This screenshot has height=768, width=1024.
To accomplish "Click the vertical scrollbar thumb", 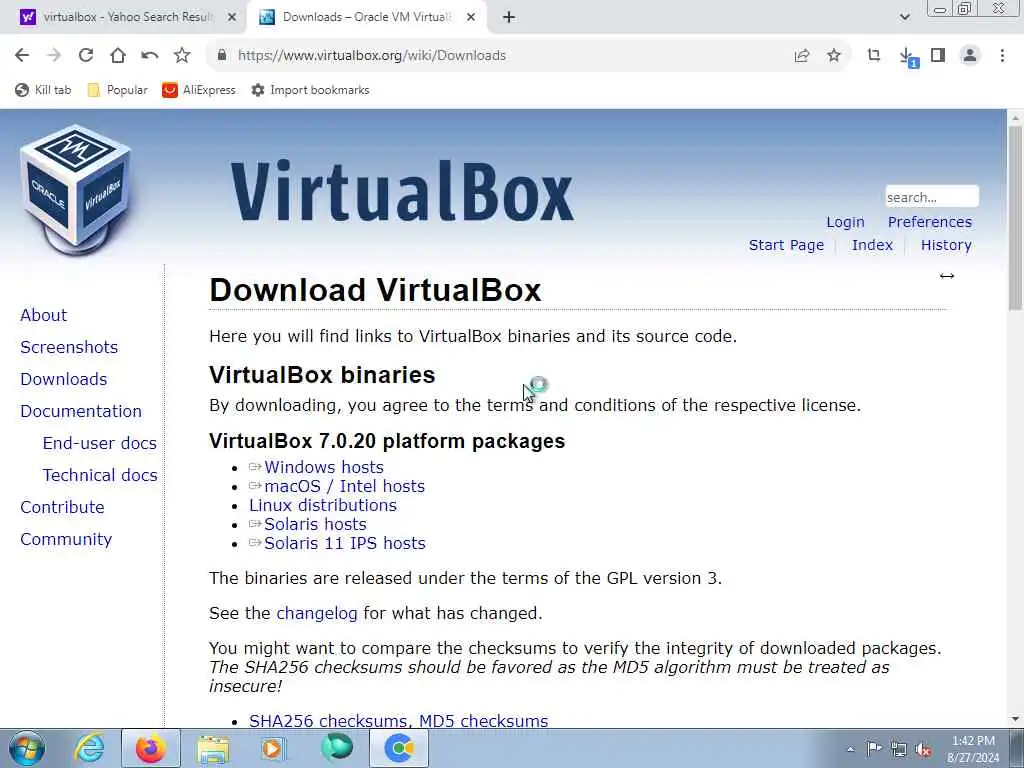I will pos(1015,218).
